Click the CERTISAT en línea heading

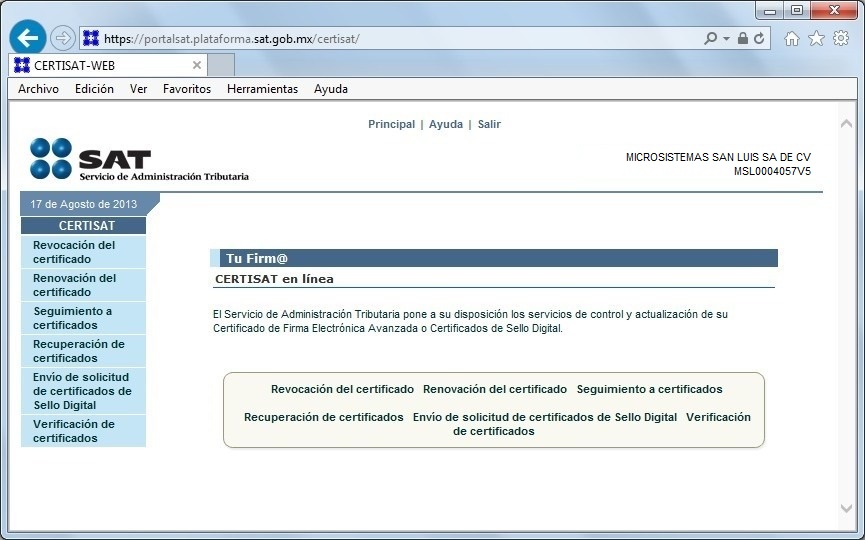274,279
